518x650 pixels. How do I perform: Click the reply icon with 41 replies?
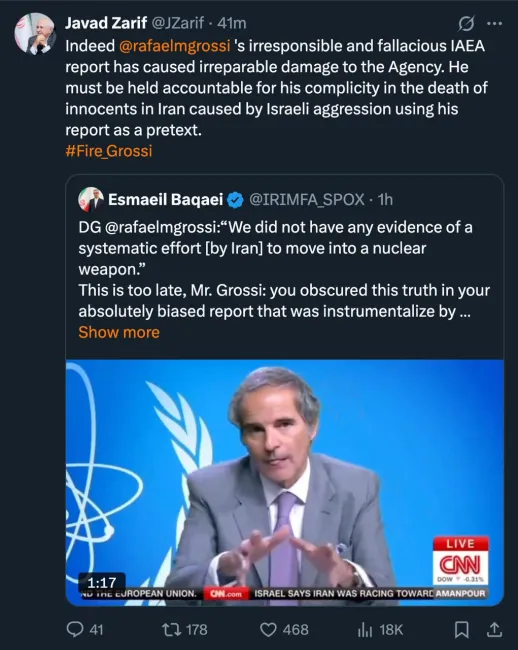click(75, 630)
